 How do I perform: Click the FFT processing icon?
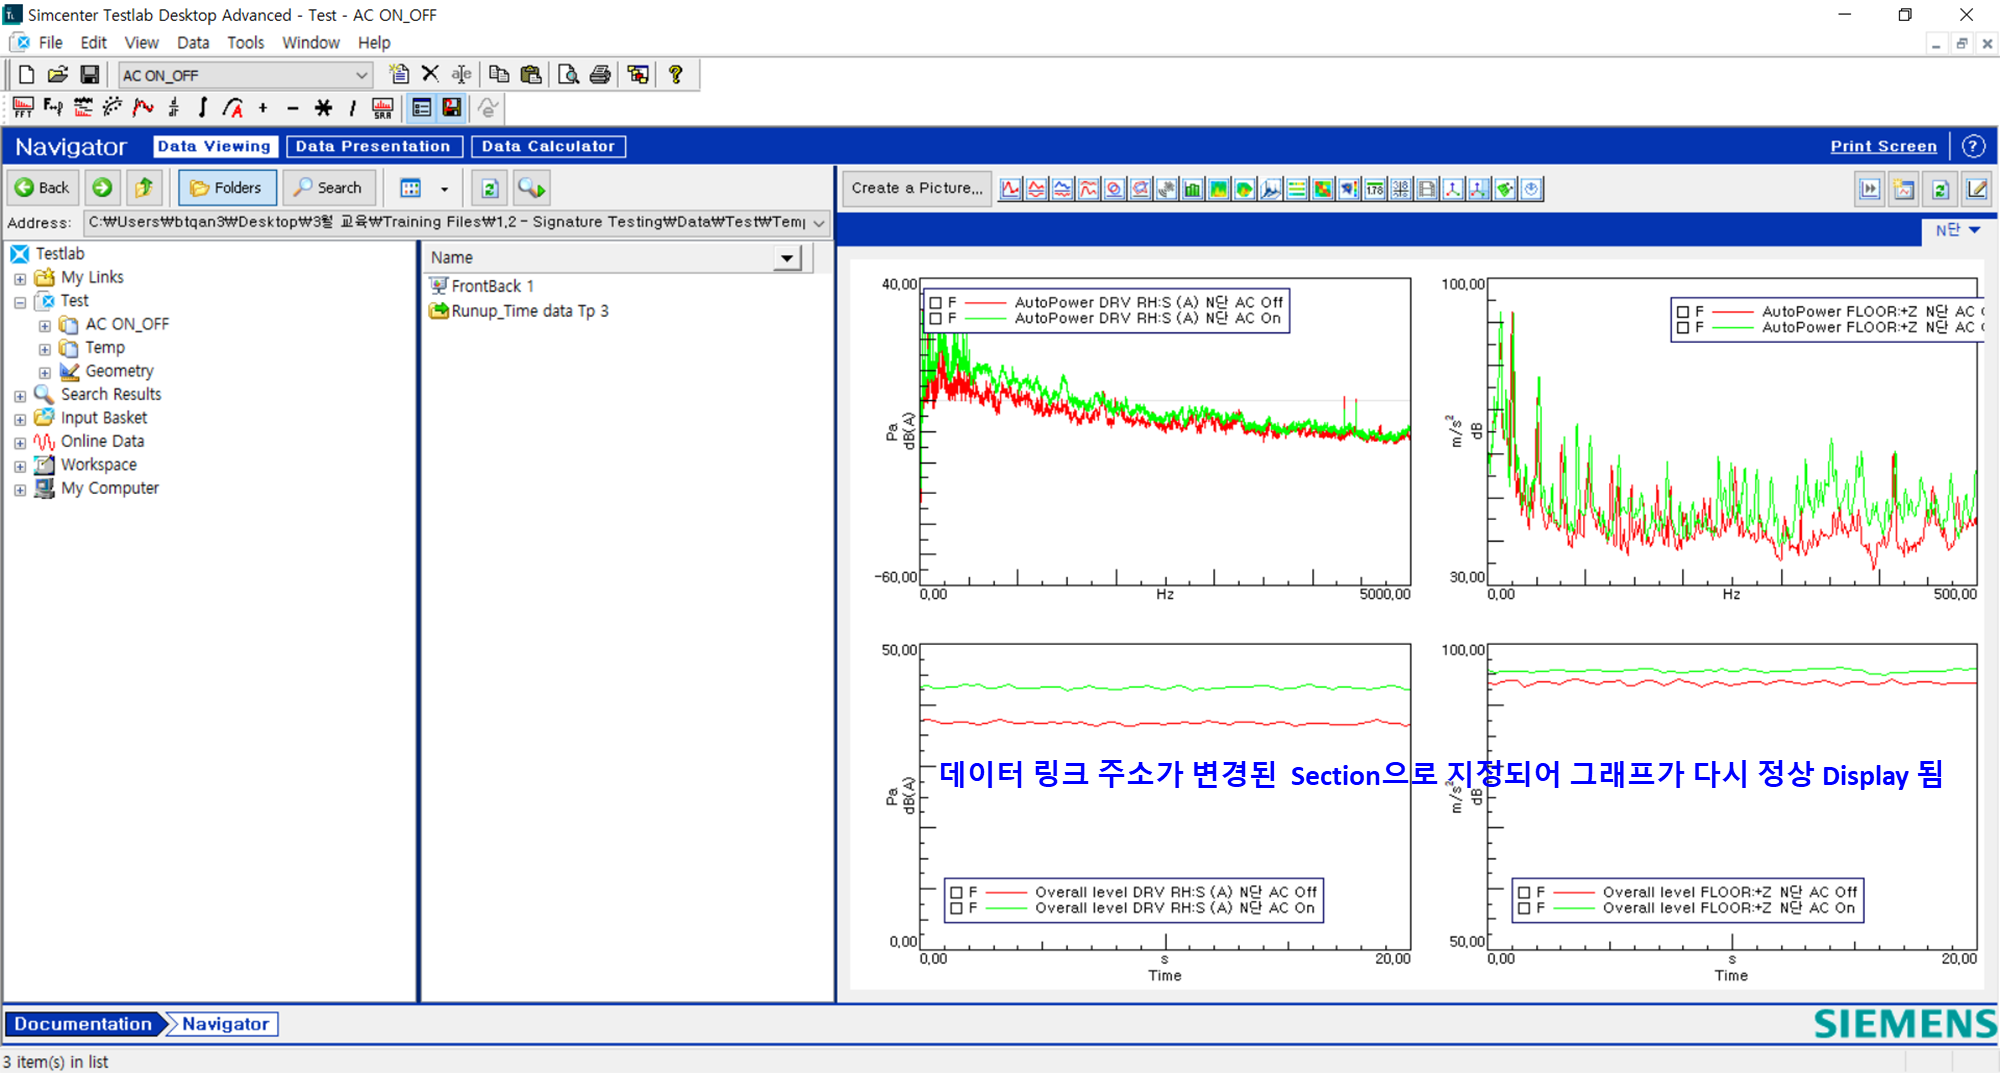coord(23,107)
